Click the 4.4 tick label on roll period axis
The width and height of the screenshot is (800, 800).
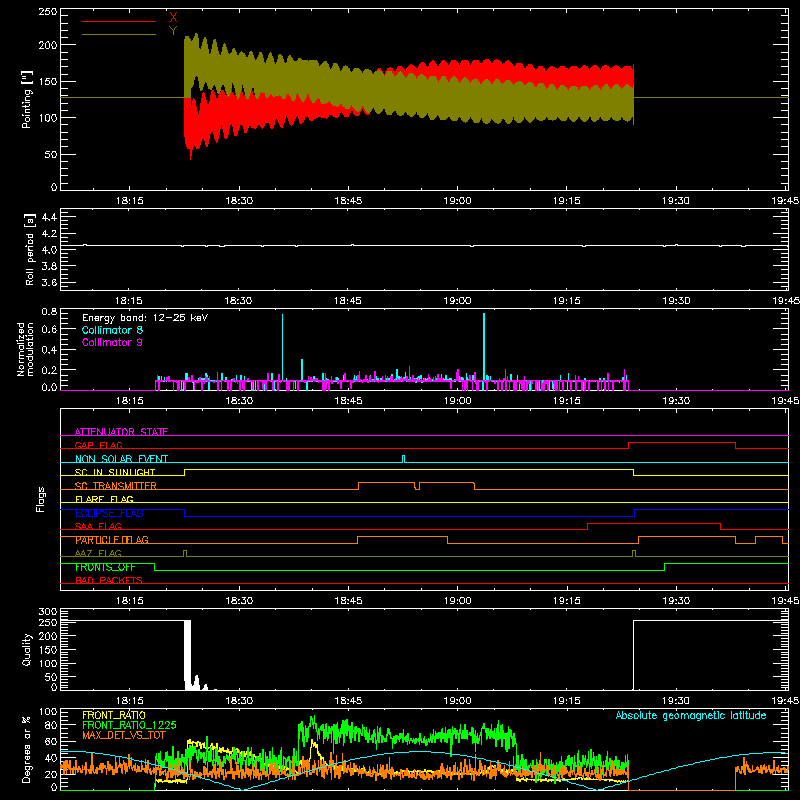tap(49, 217)
